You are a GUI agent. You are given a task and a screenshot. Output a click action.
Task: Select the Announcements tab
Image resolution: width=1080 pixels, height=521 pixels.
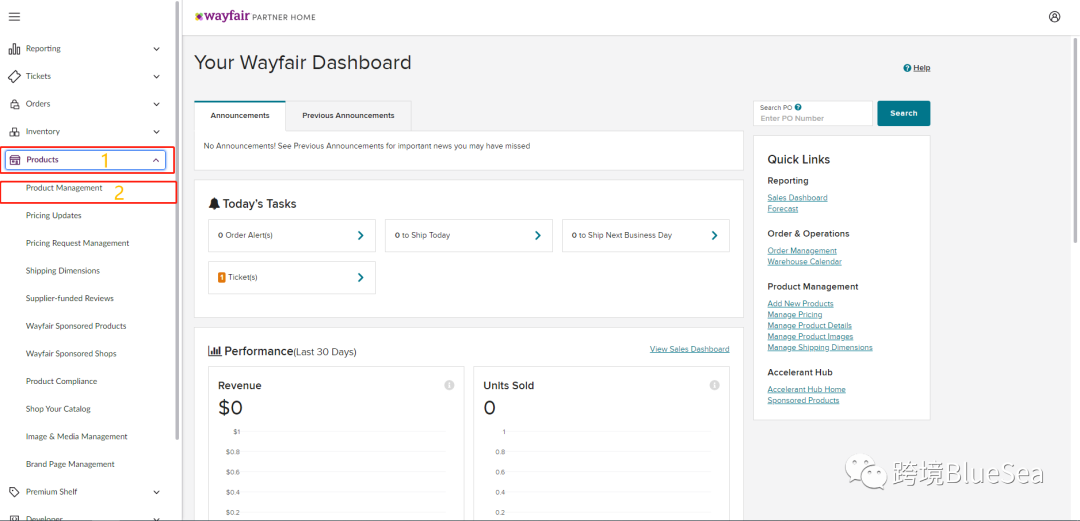[x=240, y=116]
